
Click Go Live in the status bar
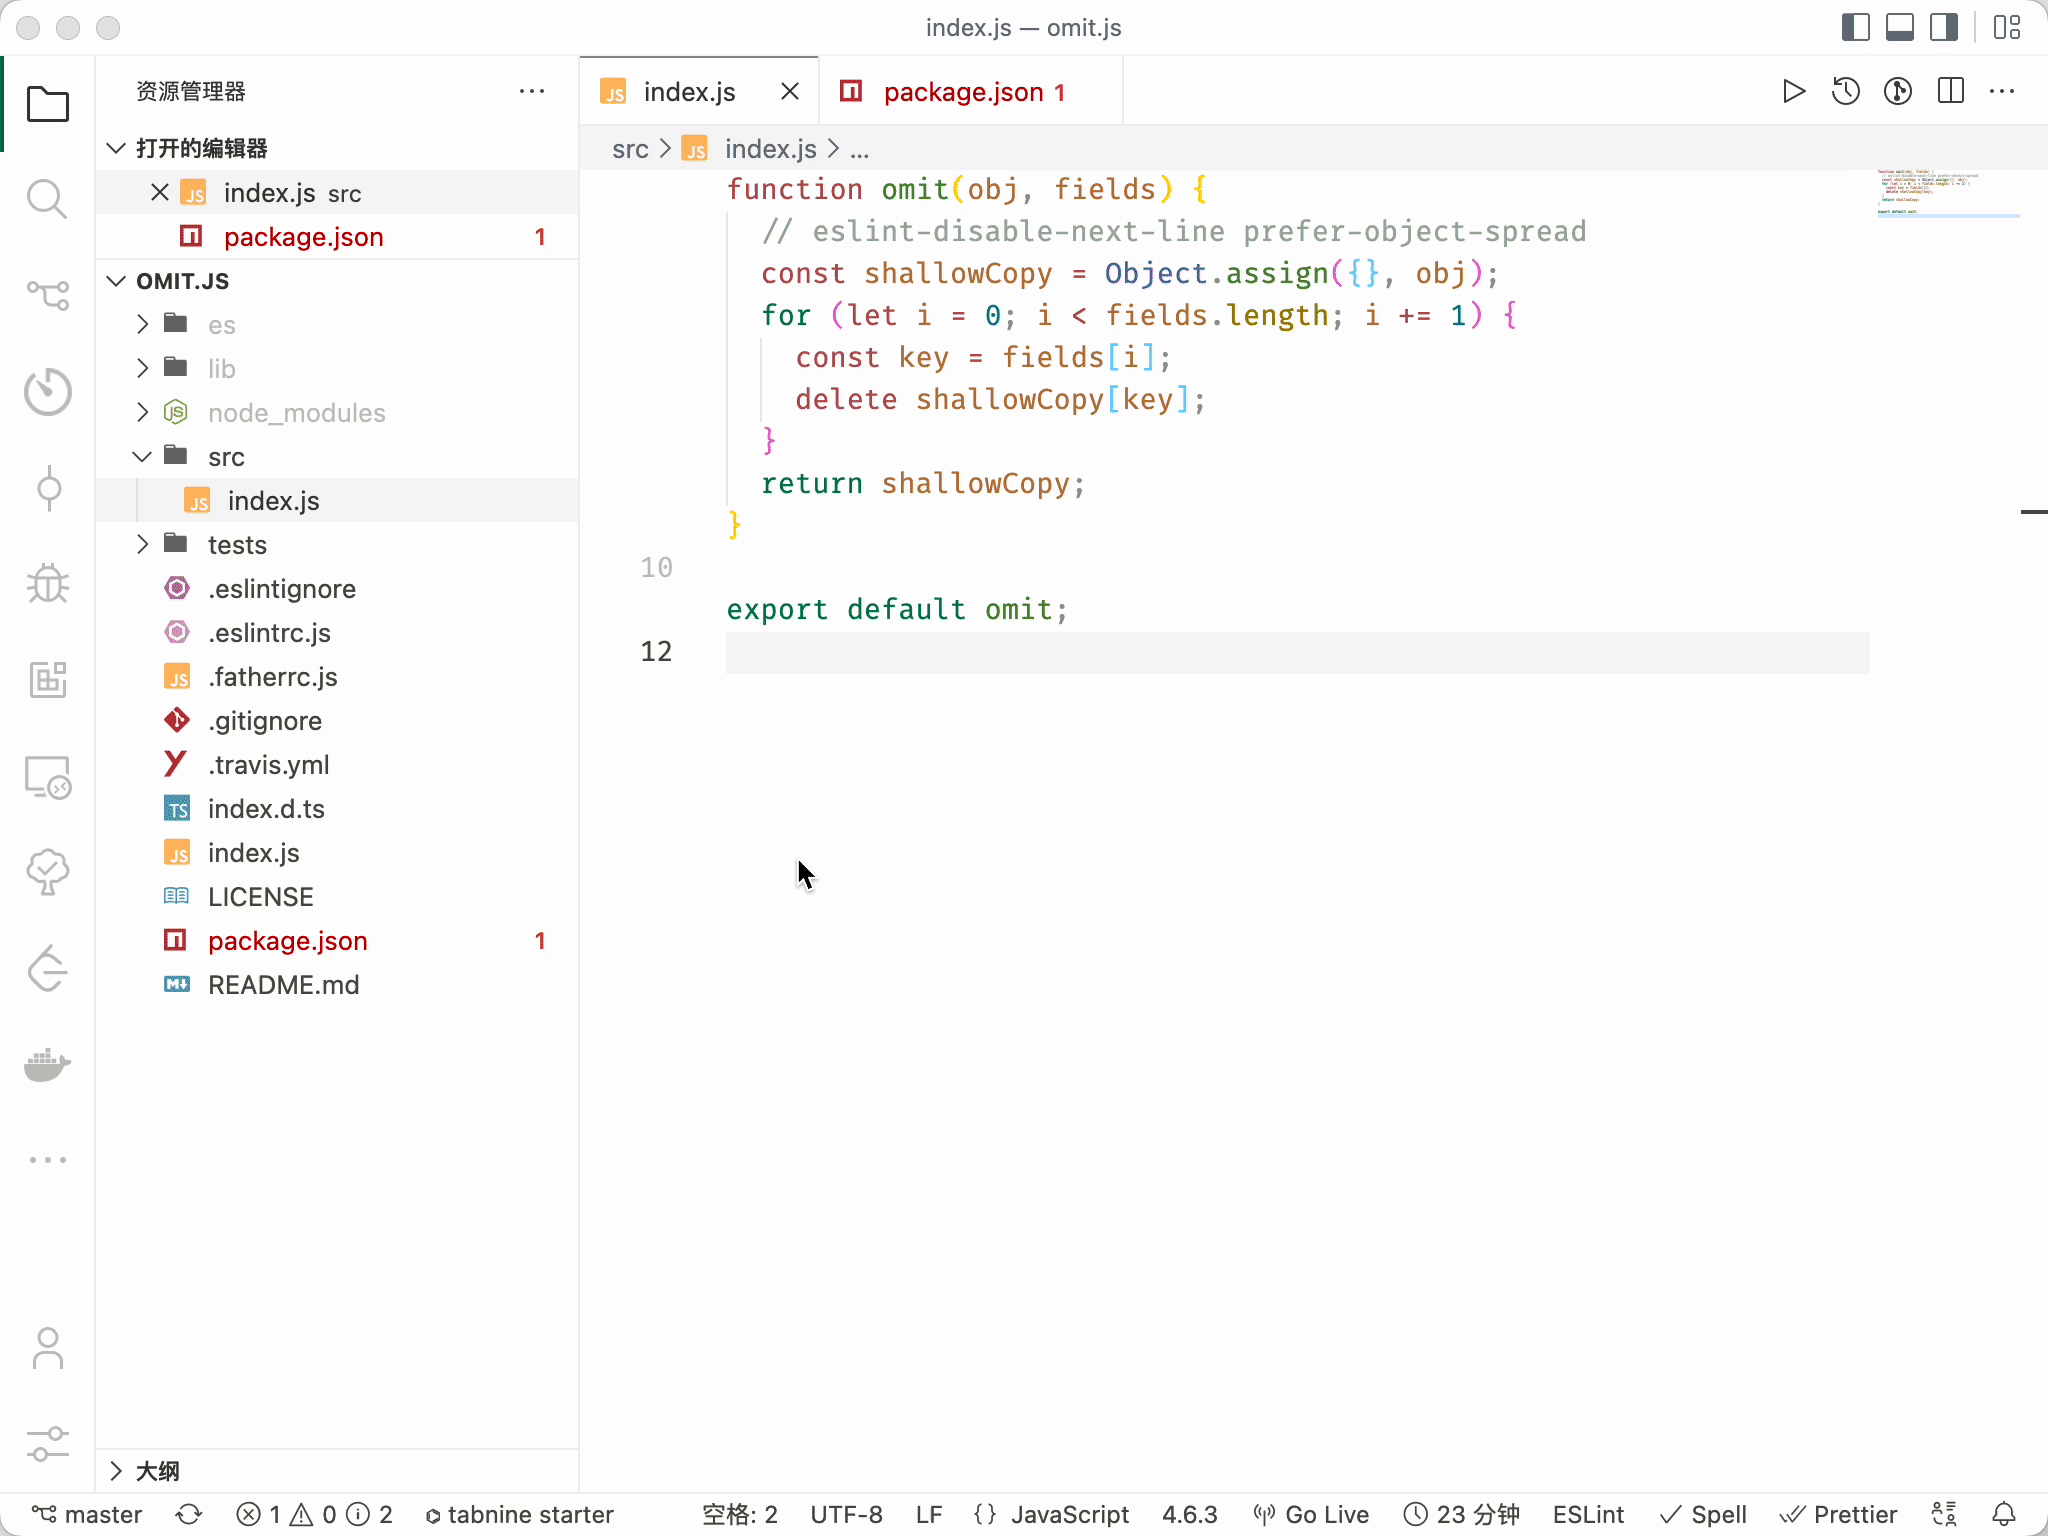point(1312,1513)
